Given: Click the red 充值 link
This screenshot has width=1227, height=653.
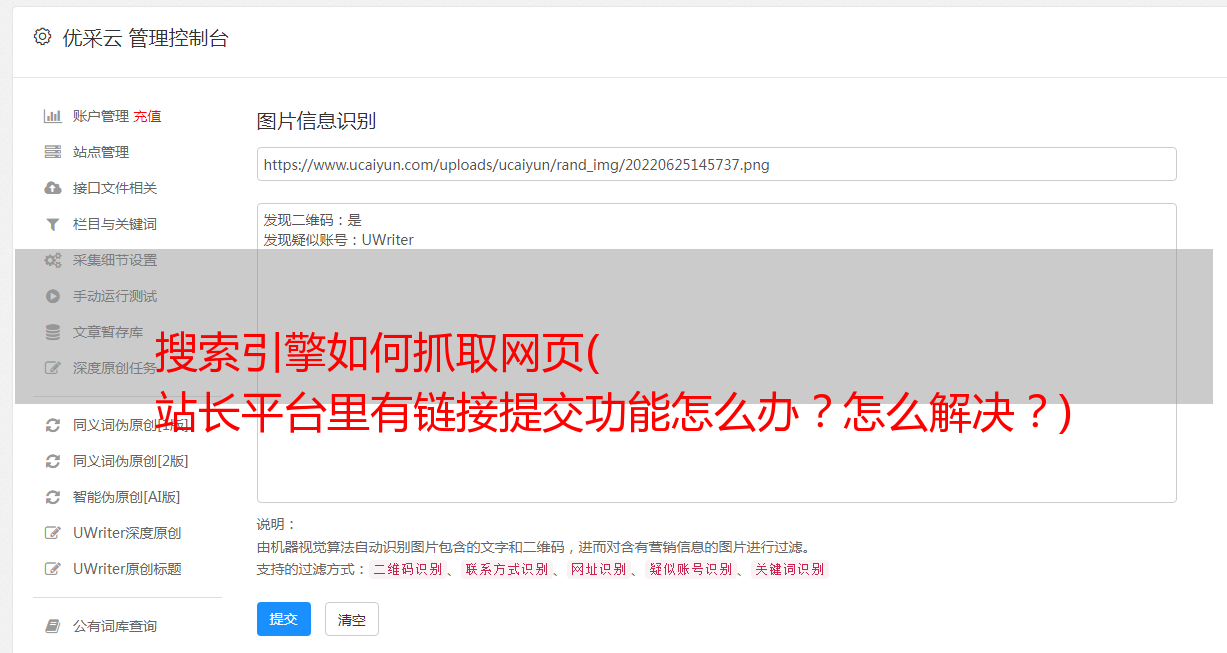Looking at the screenshot, I should pyautogui.click(x=147, y=116).
